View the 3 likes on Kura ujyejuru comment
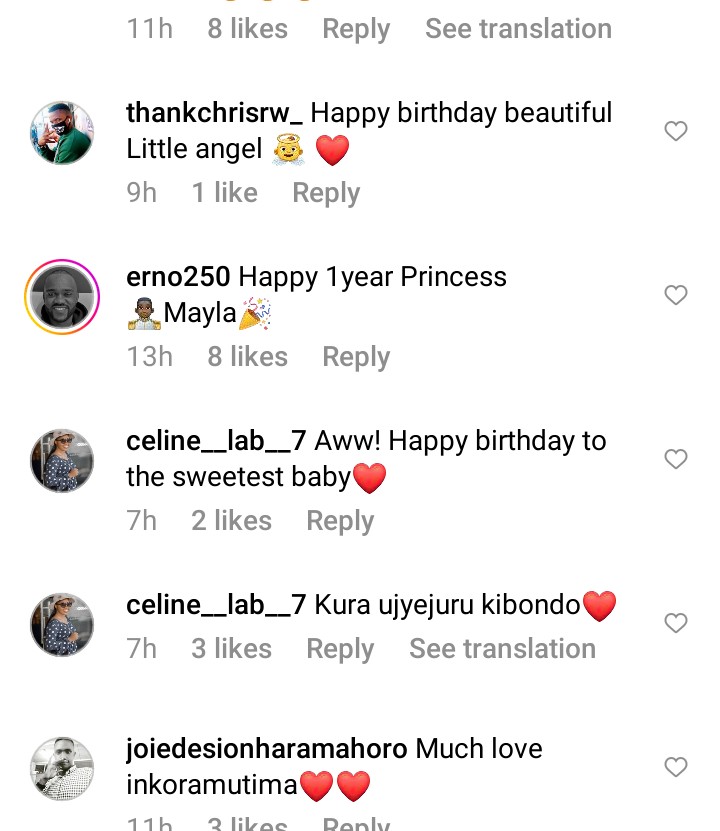This screenshot has height=831, width=720. tap(231, 649)
